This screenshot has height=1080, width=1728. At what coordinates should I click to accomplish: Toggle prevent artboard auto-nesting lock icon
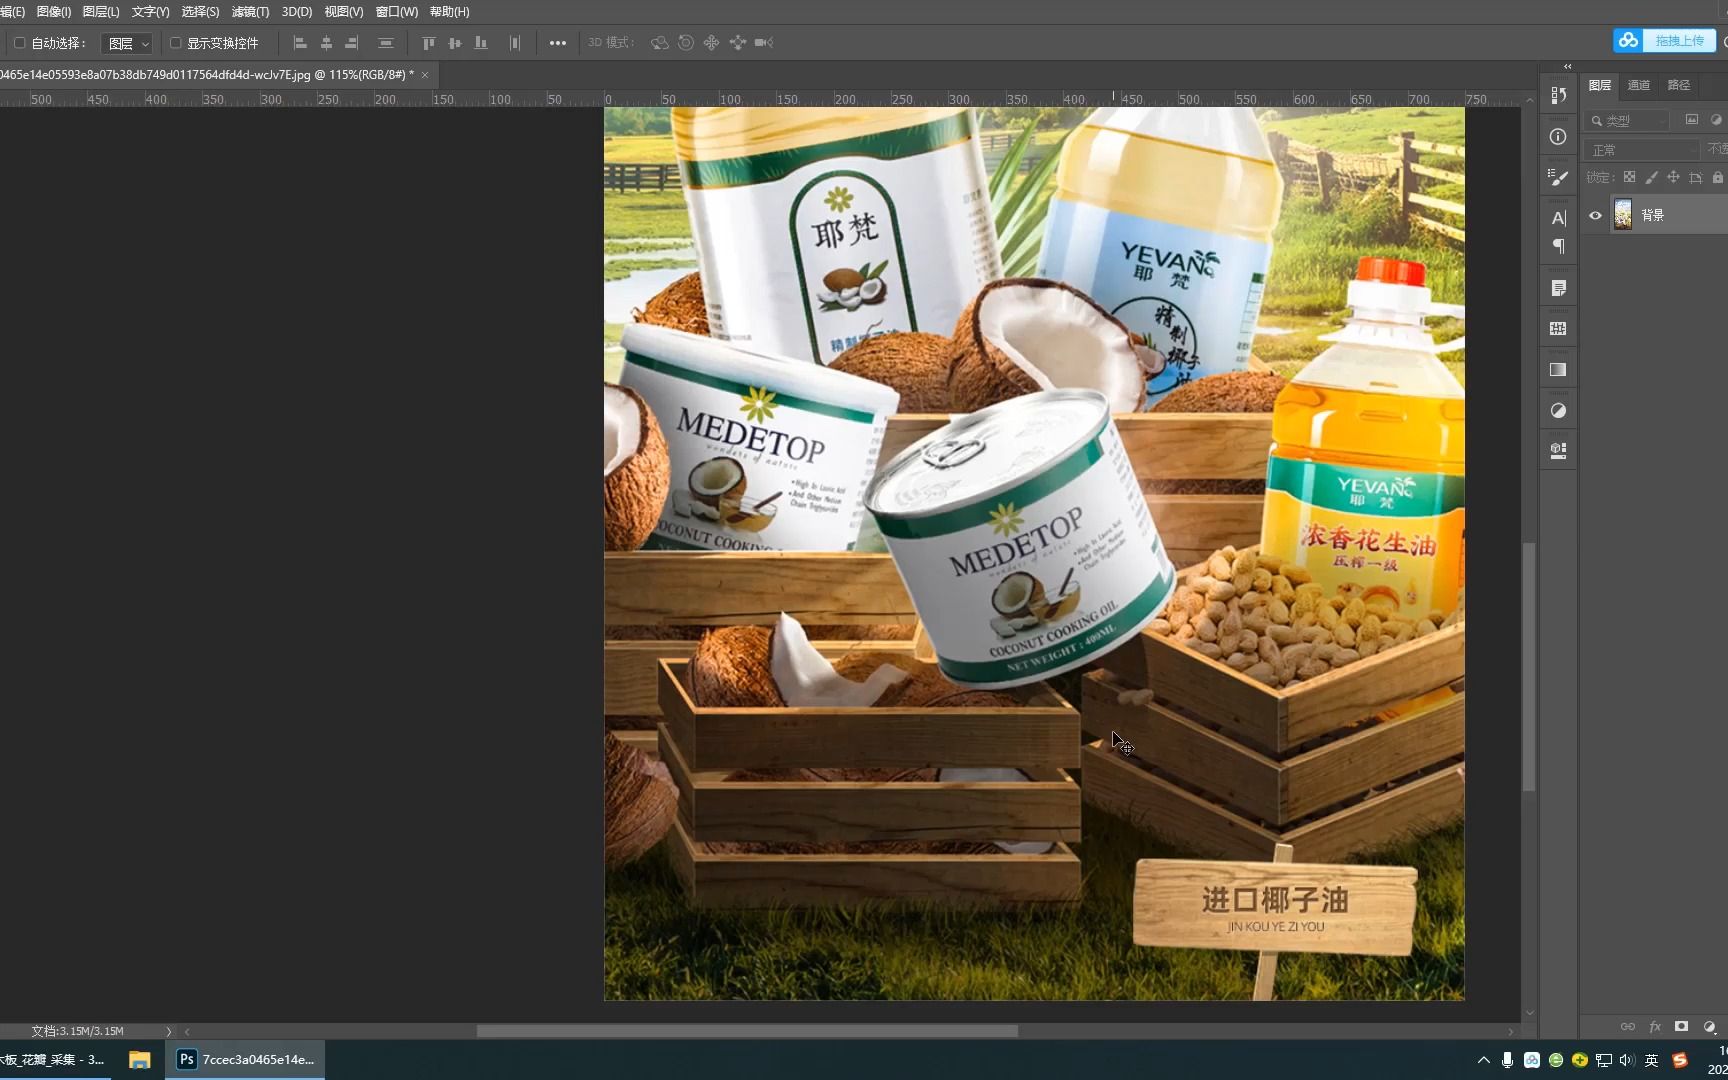tap(1695, 177)
